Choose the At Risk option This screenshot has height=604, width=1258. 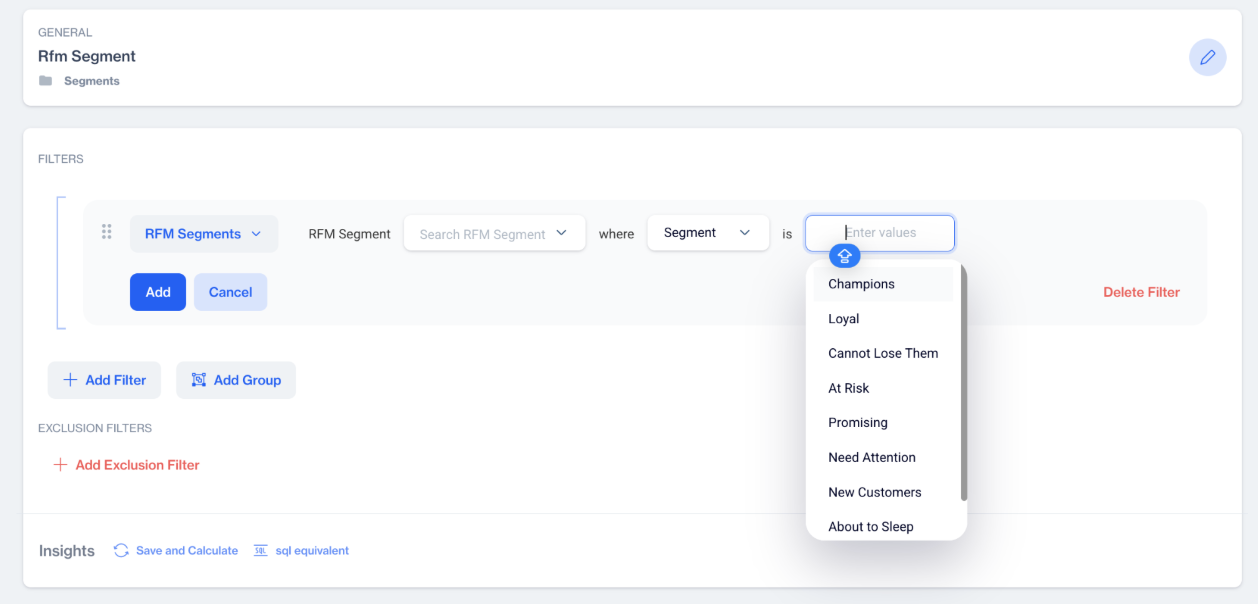(x=884, y=388)
